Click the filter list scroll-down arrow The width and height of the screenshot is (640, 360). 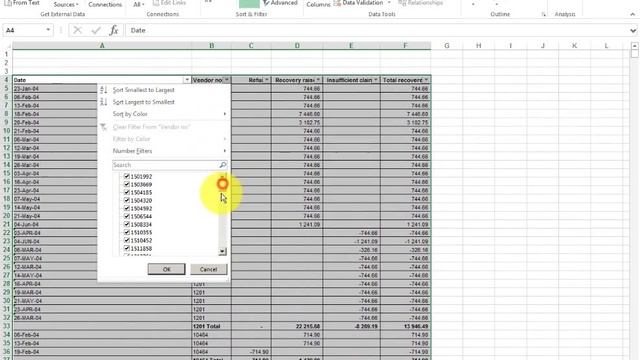[x=222, y=251]
